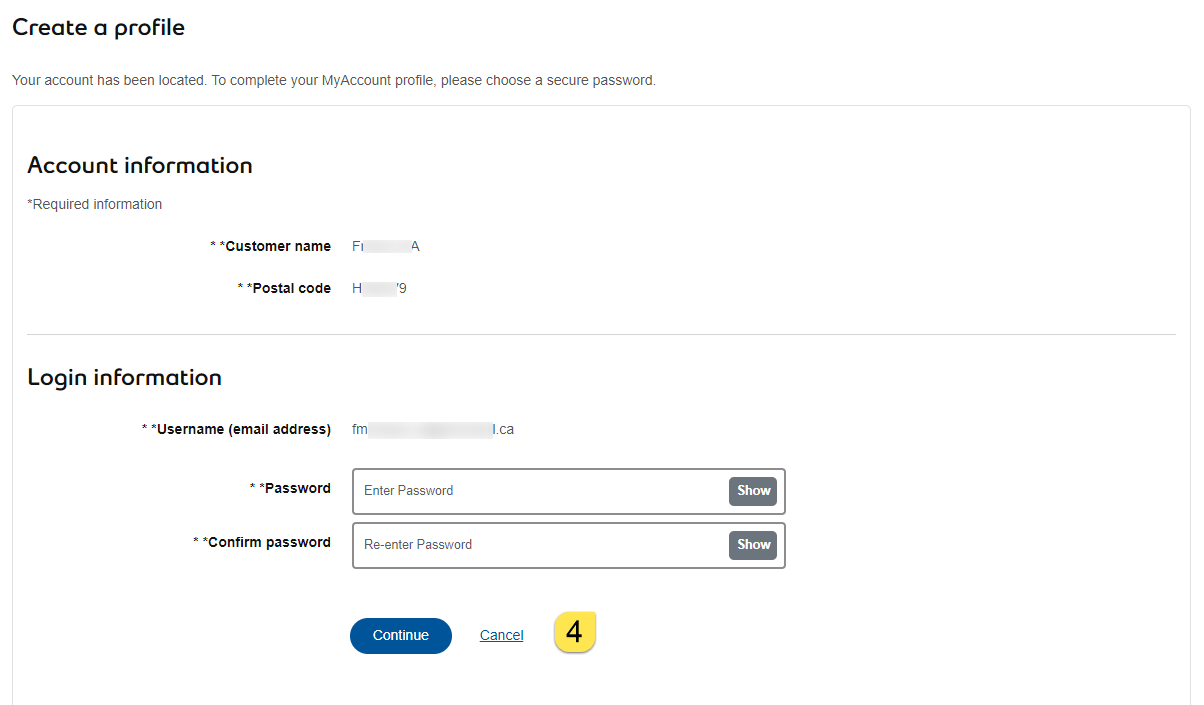Screen dimensions: 1204x705
Task: Show the Password field contents
Action: click(x=753, y=491)
